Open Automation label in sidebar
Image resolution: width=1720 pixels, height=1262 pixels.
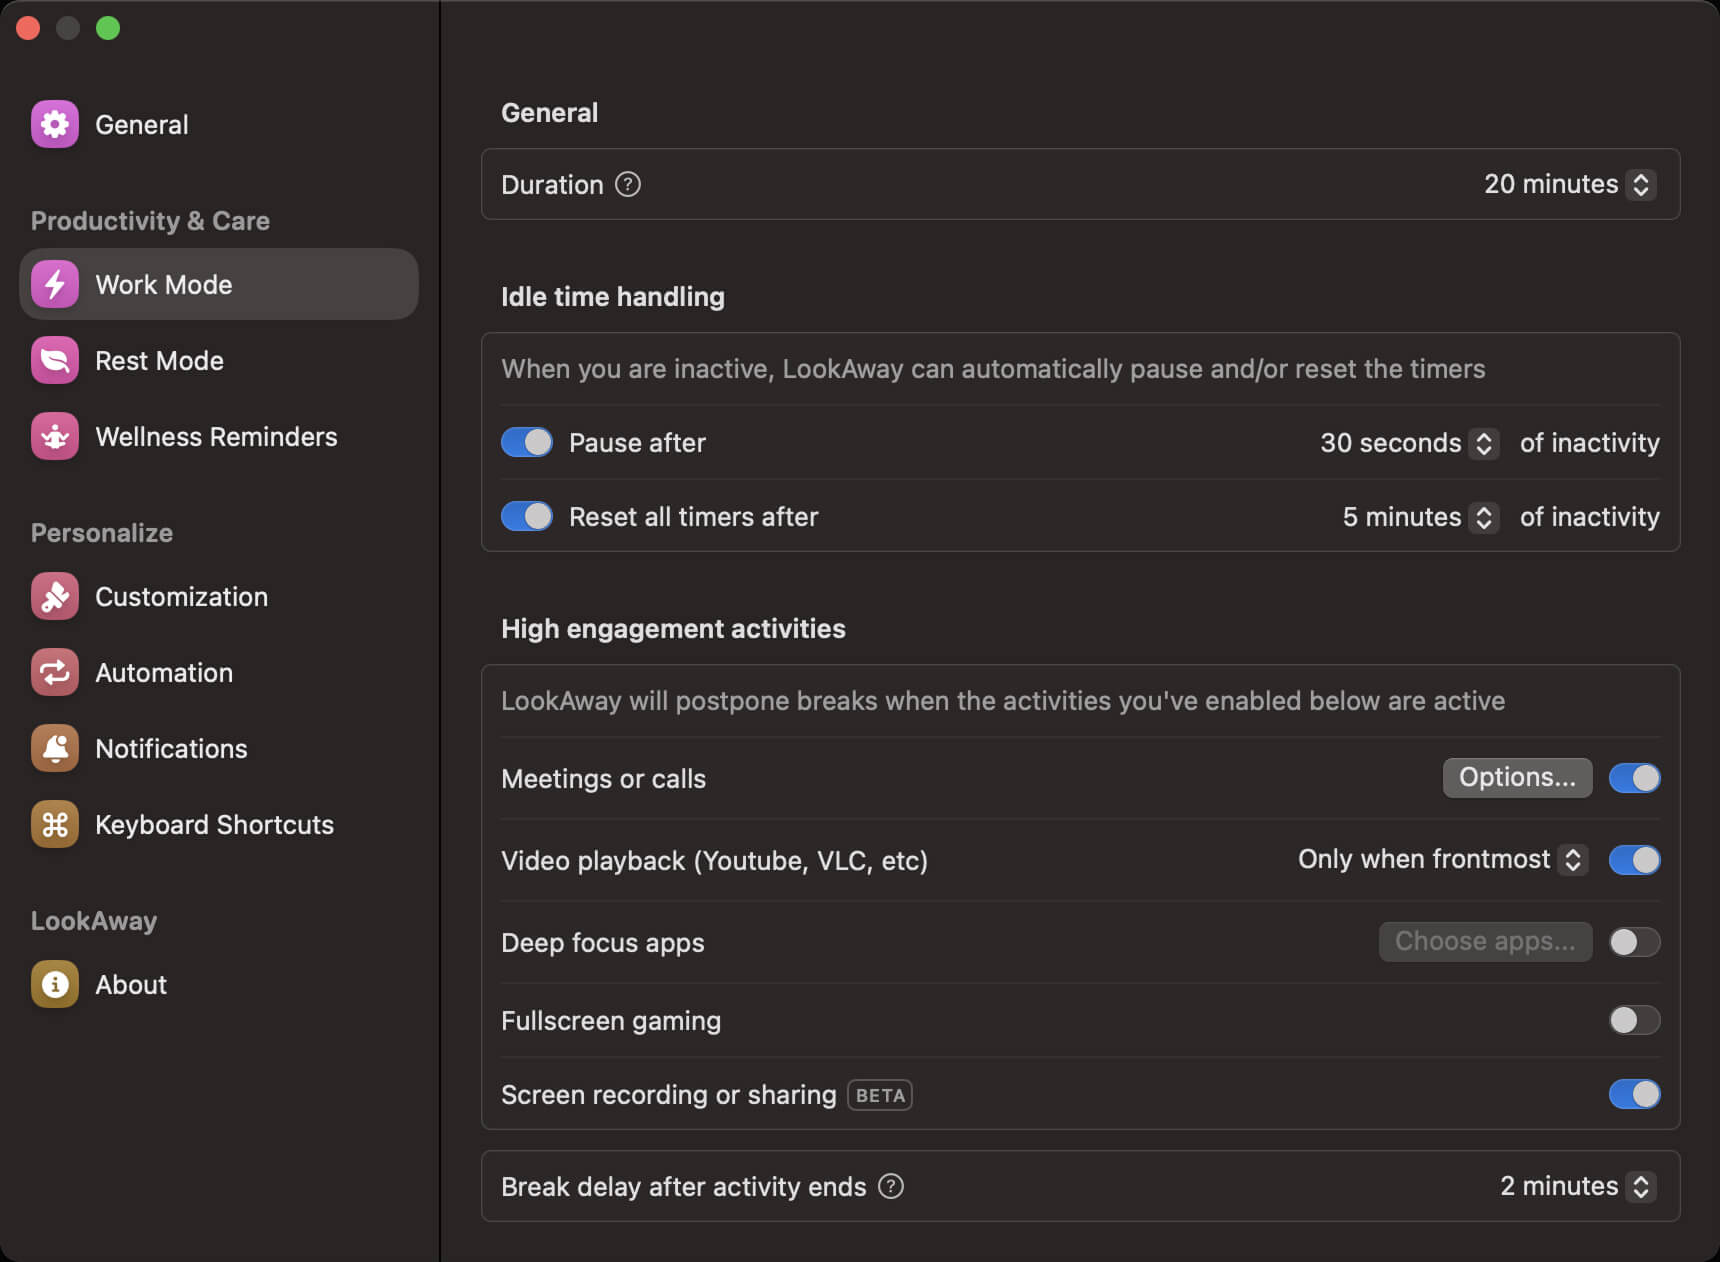click(164, 672)
